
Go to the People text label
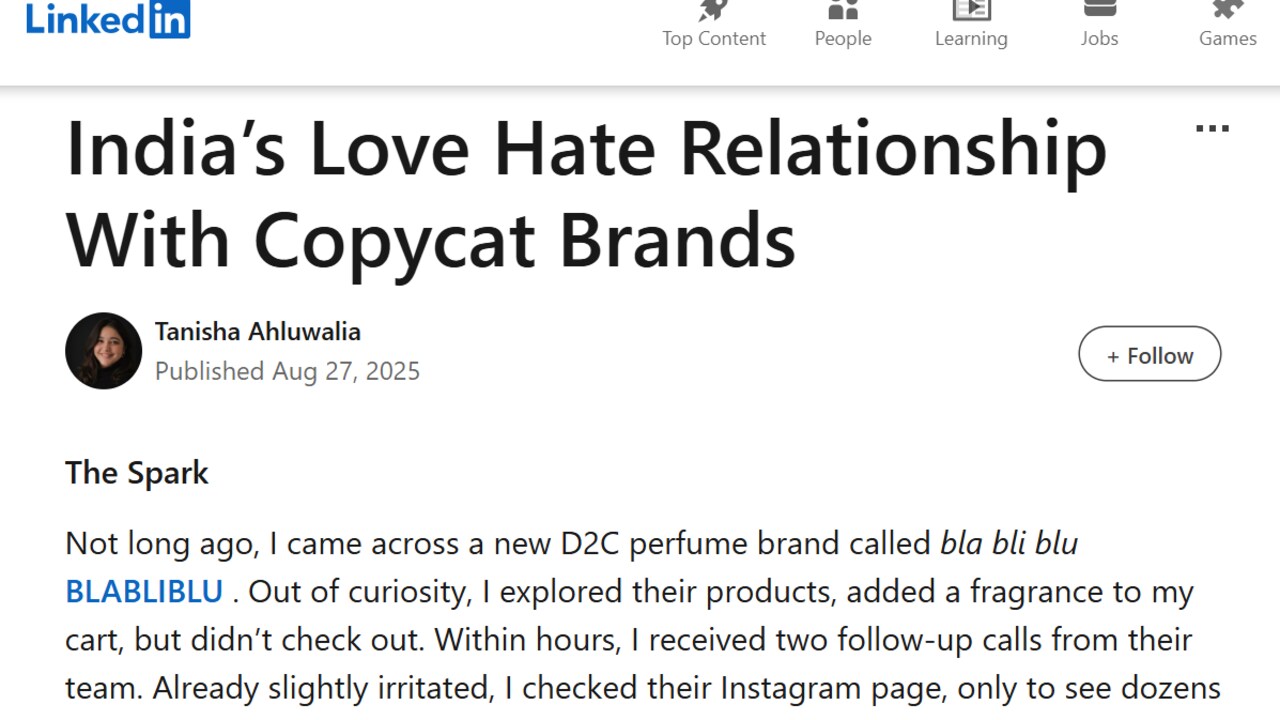(843, 38)
